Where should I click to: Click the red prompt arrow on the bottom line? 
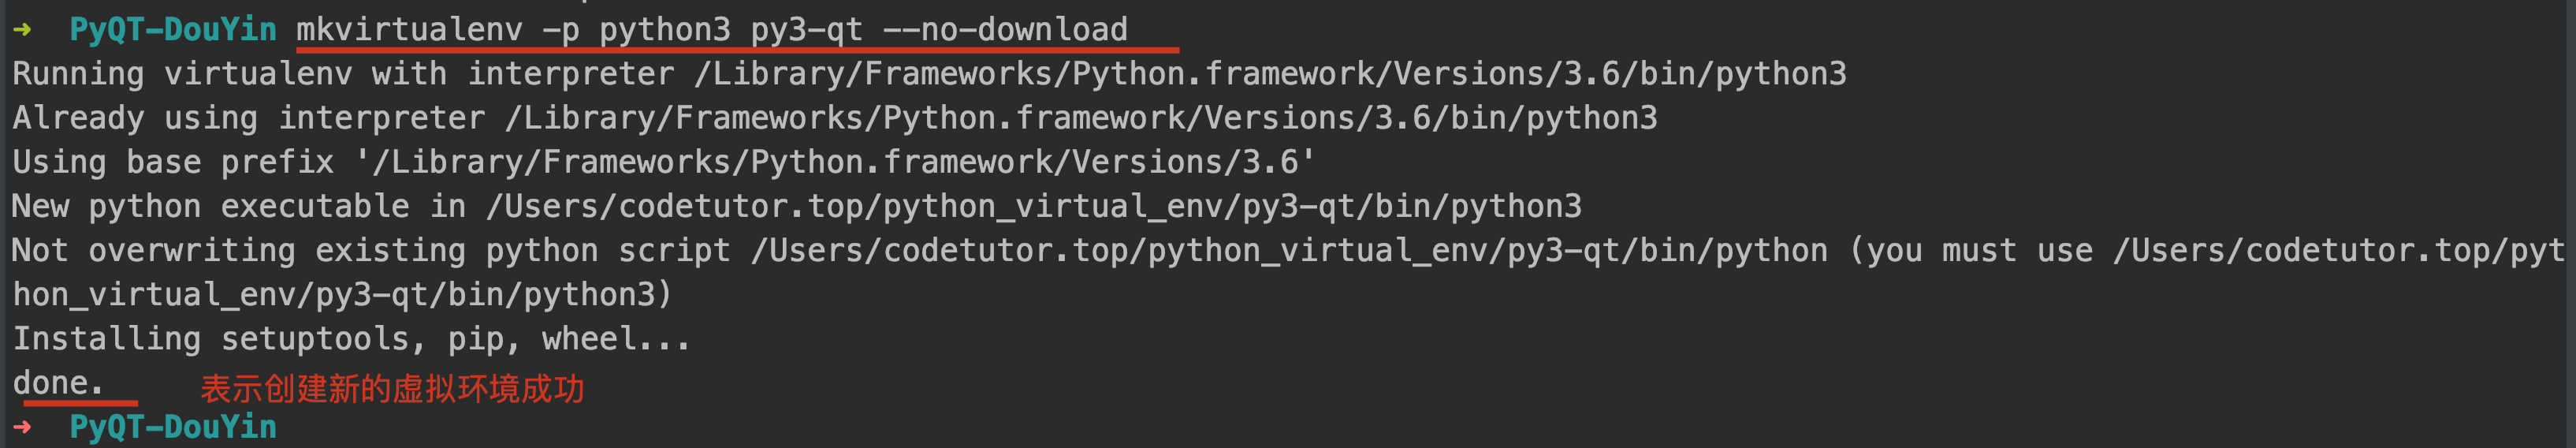click(x=22, y=427)
